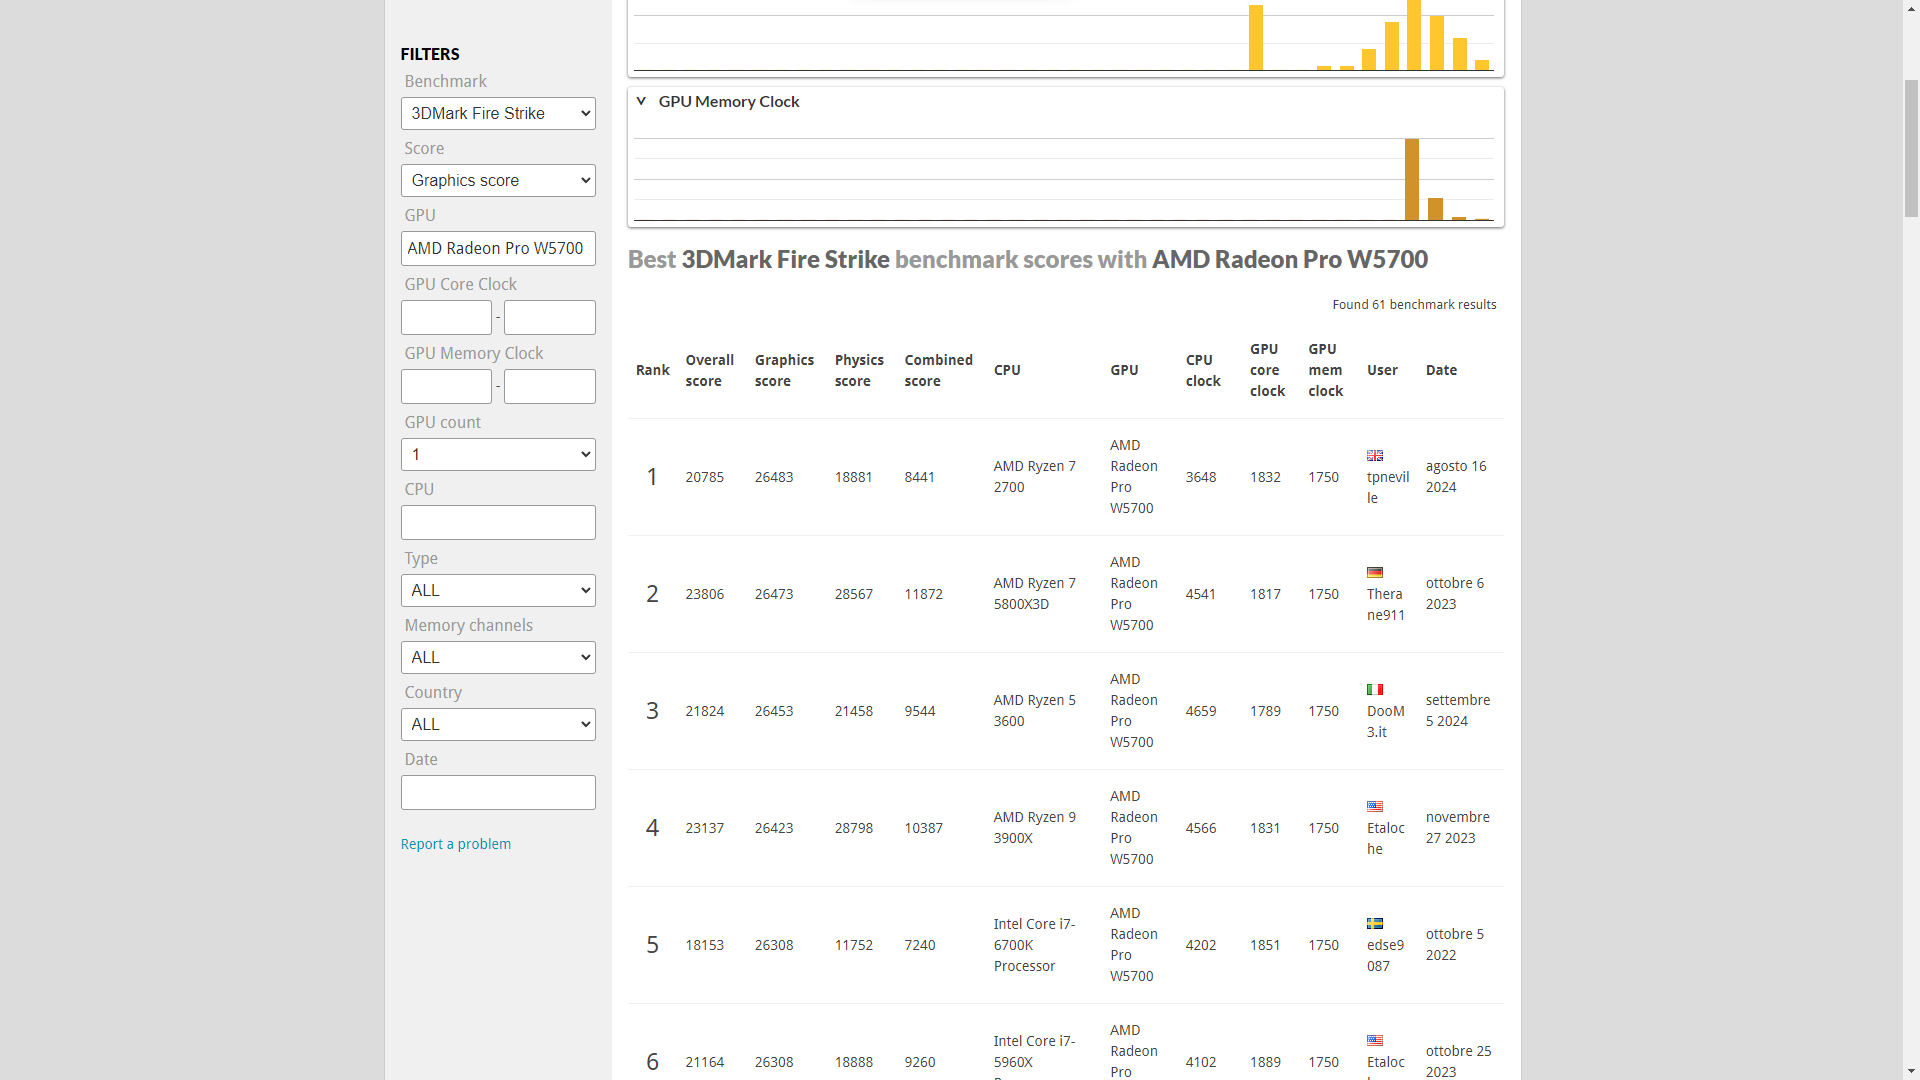The height and width of the screenshot is (1080, 1920).
Task: Click the GPU field containing AMD Radeon Pro W5700
Action: [x=498, y=249]
